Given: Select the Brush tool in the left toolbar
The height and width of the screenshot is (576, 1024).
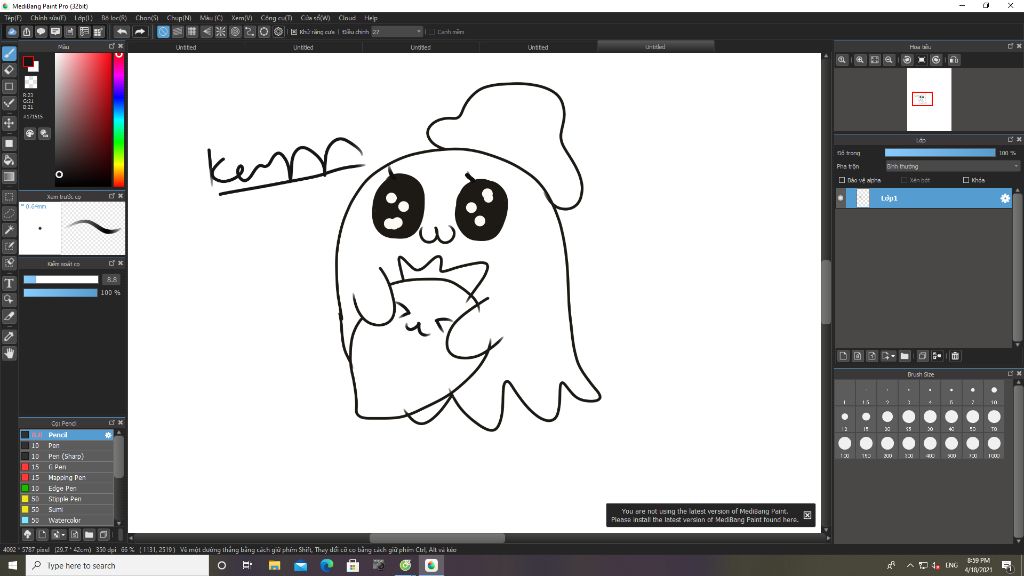Looking at the screenshot, I should [9, 54].
